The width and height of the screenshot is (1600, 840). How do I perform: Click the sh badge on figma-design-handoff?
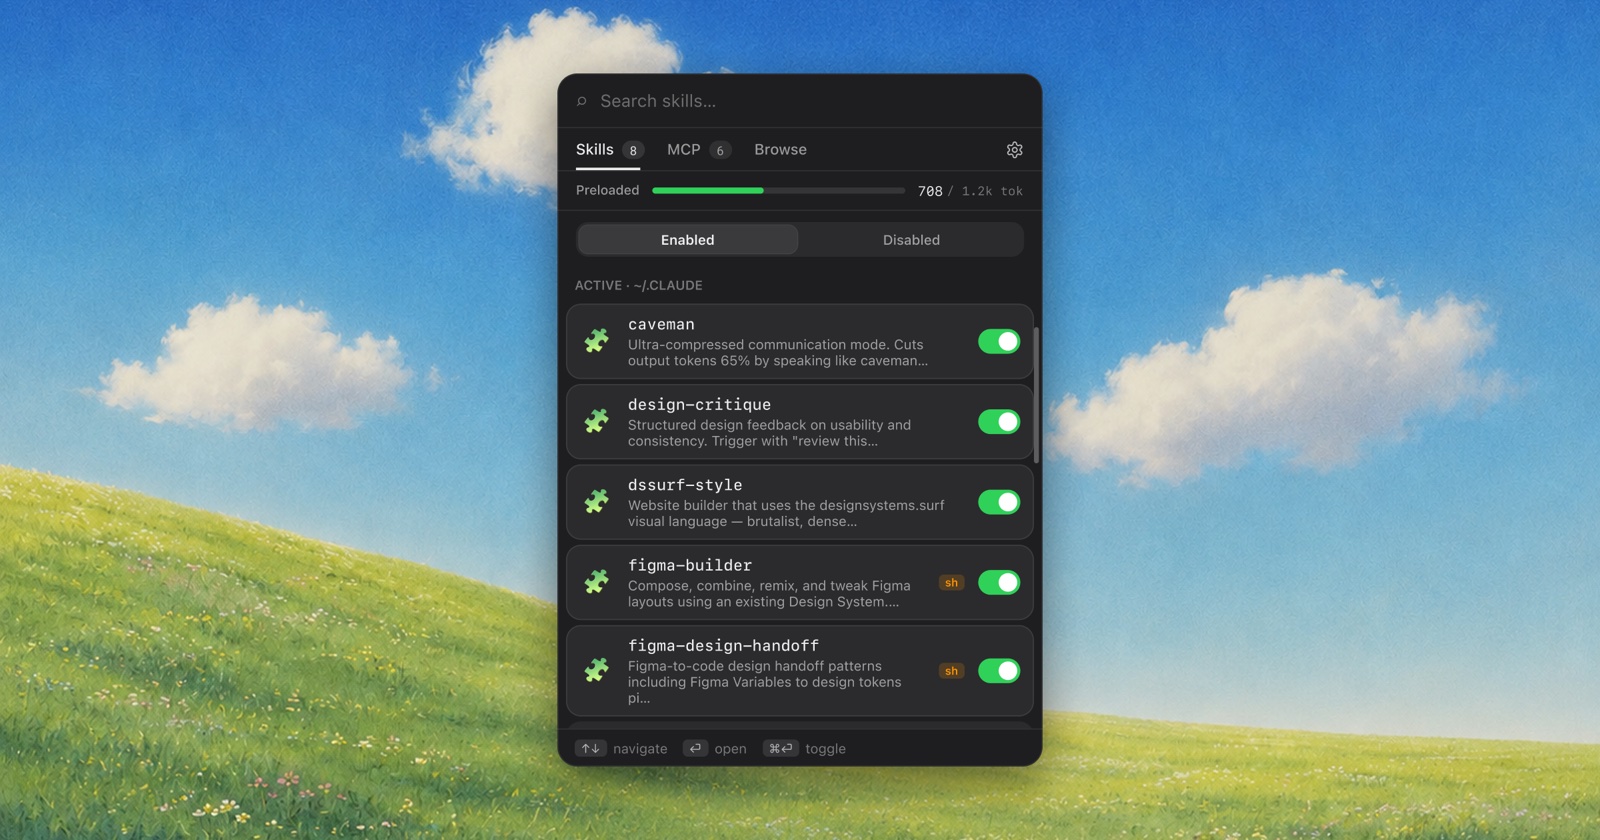pos(951,671)
